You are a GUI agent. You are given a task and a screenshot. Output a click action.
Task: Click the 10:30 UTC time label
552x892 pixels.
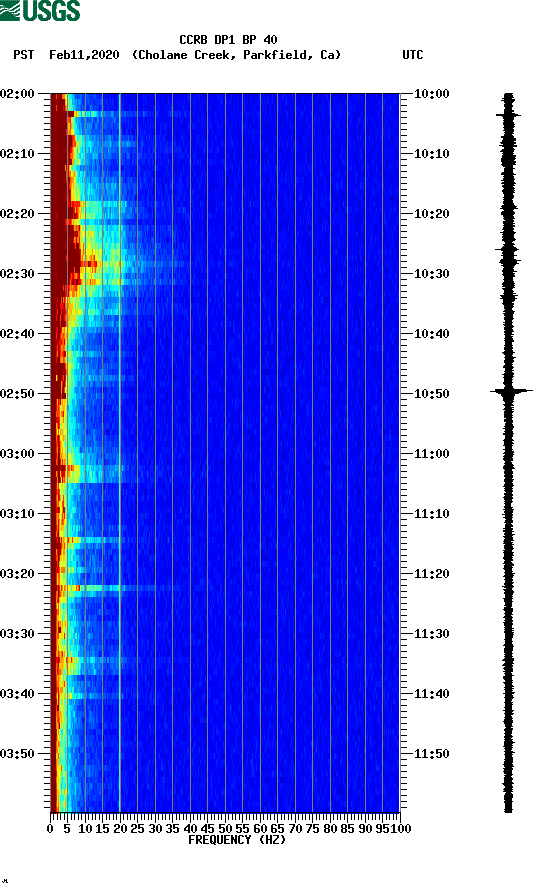pos(431,274)
